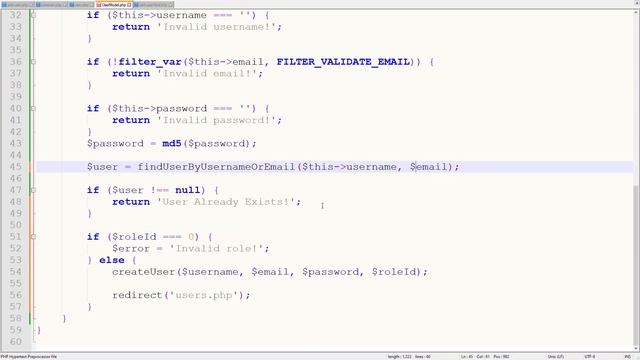
Task: Click line number 60 in the margin
Action: click(x=16, y=342)
